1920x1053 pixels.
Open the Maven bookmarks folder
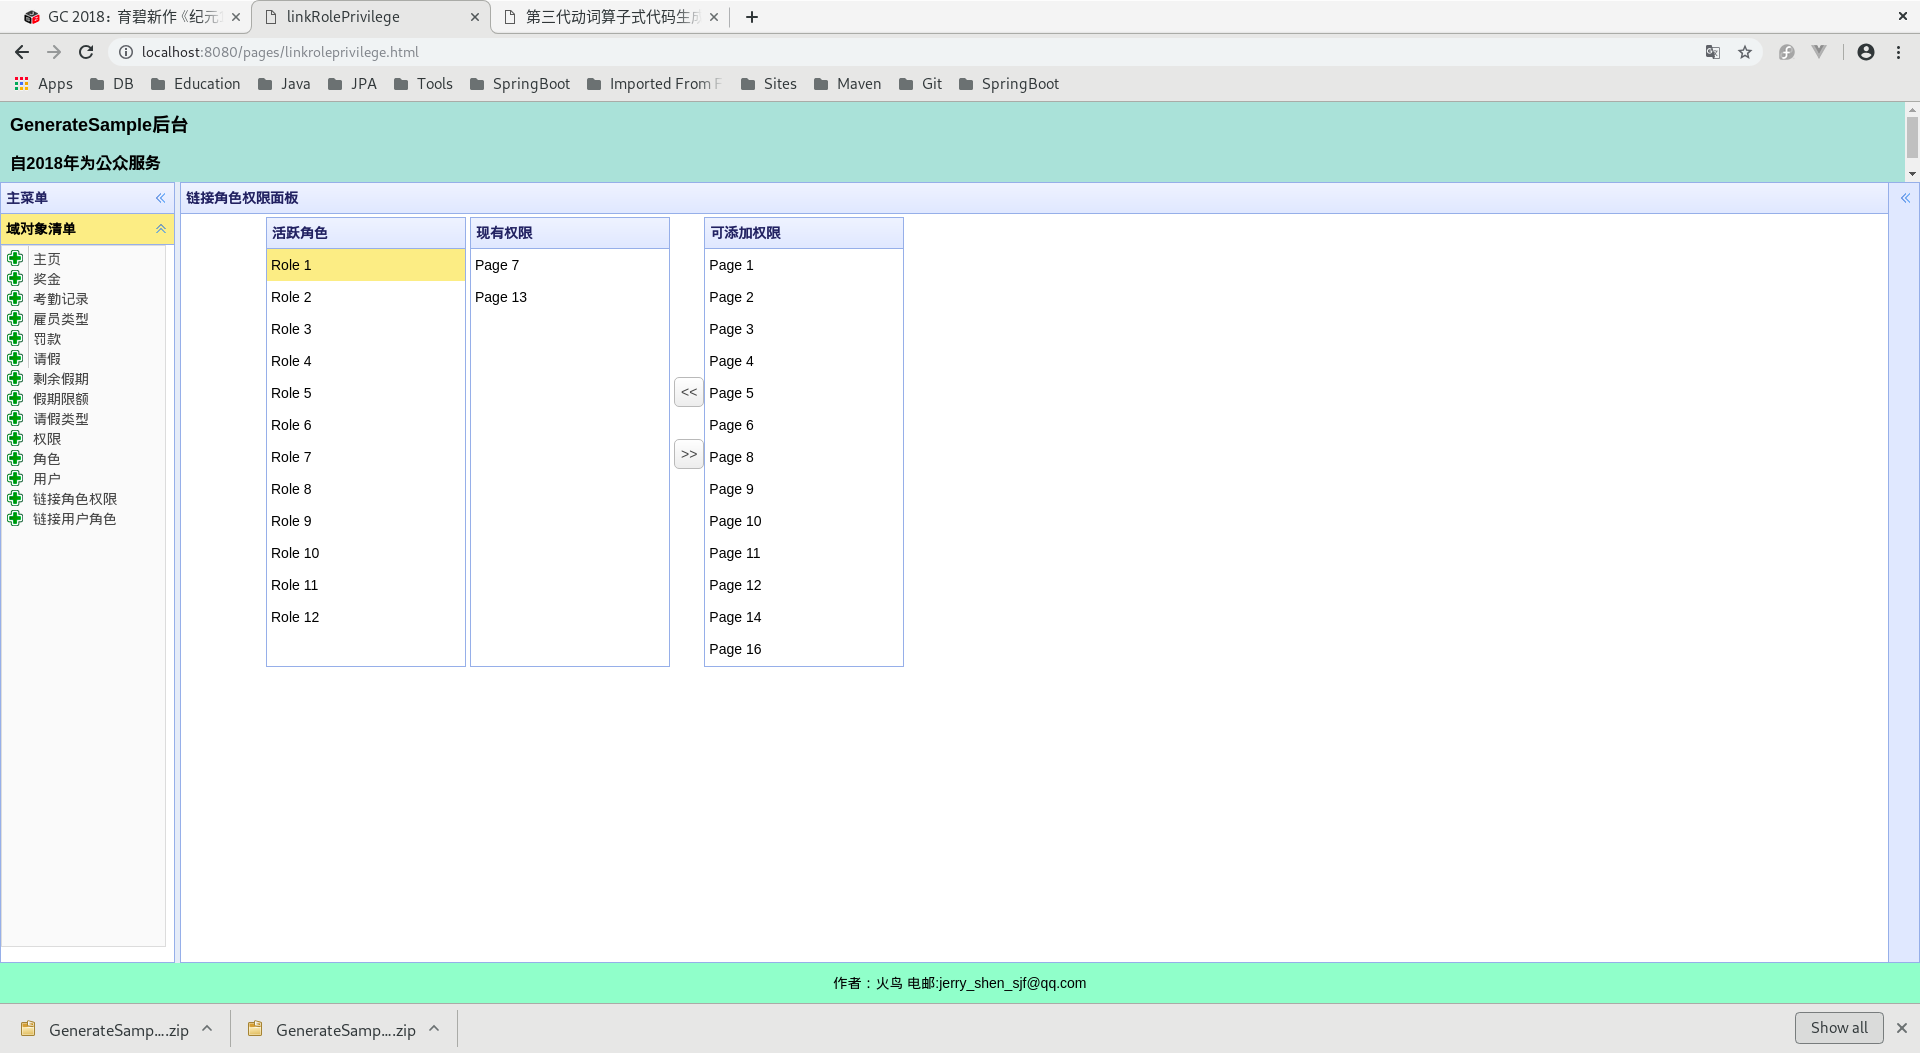pos(848,84)
